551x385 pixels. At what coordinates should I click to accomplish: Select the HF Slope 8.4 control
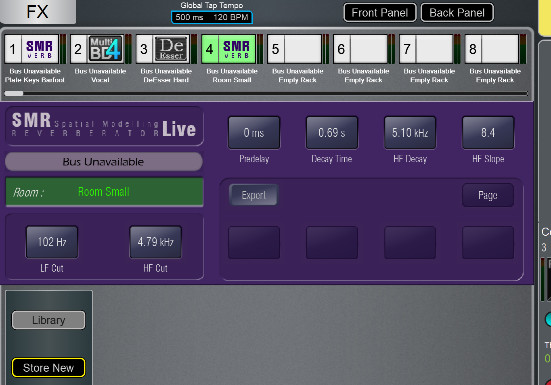[488, 133]
